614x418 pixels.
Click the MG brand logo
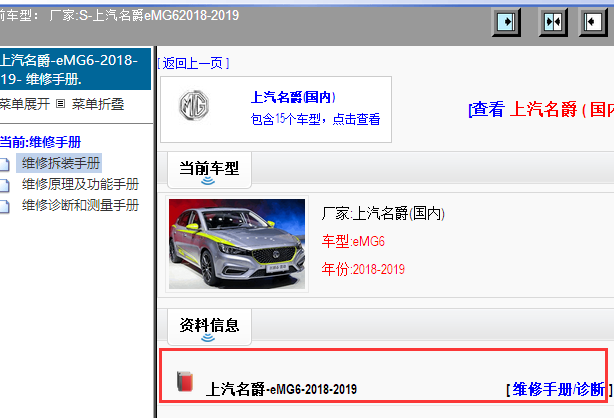(x=194, y=105)
